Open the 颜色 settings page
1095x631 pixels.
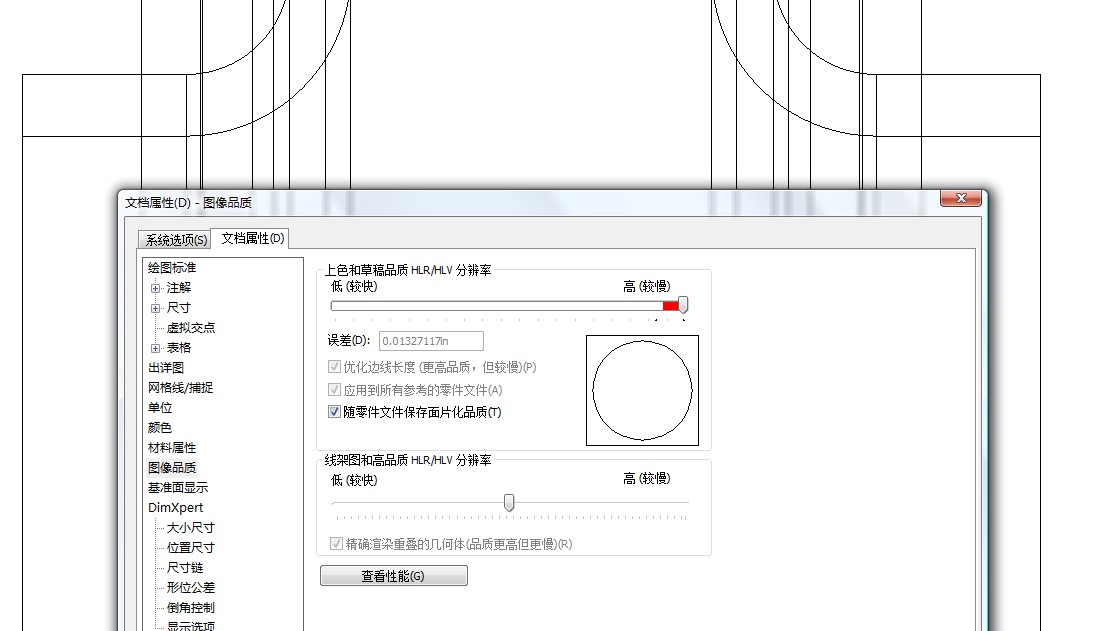[x=160, y=428]
